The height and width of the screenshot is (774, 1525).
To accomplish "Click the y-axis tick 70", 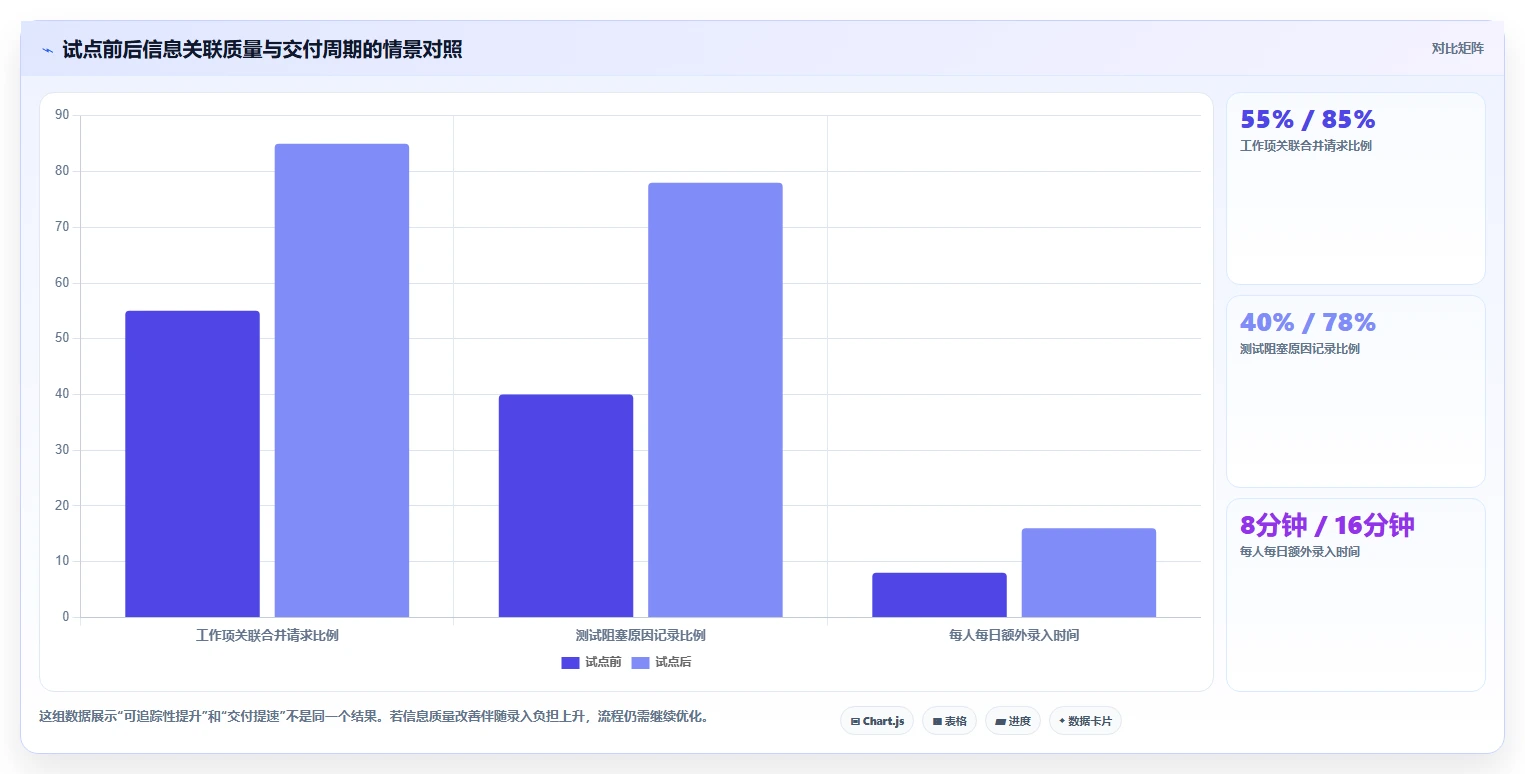I will [x=62, y=227].
